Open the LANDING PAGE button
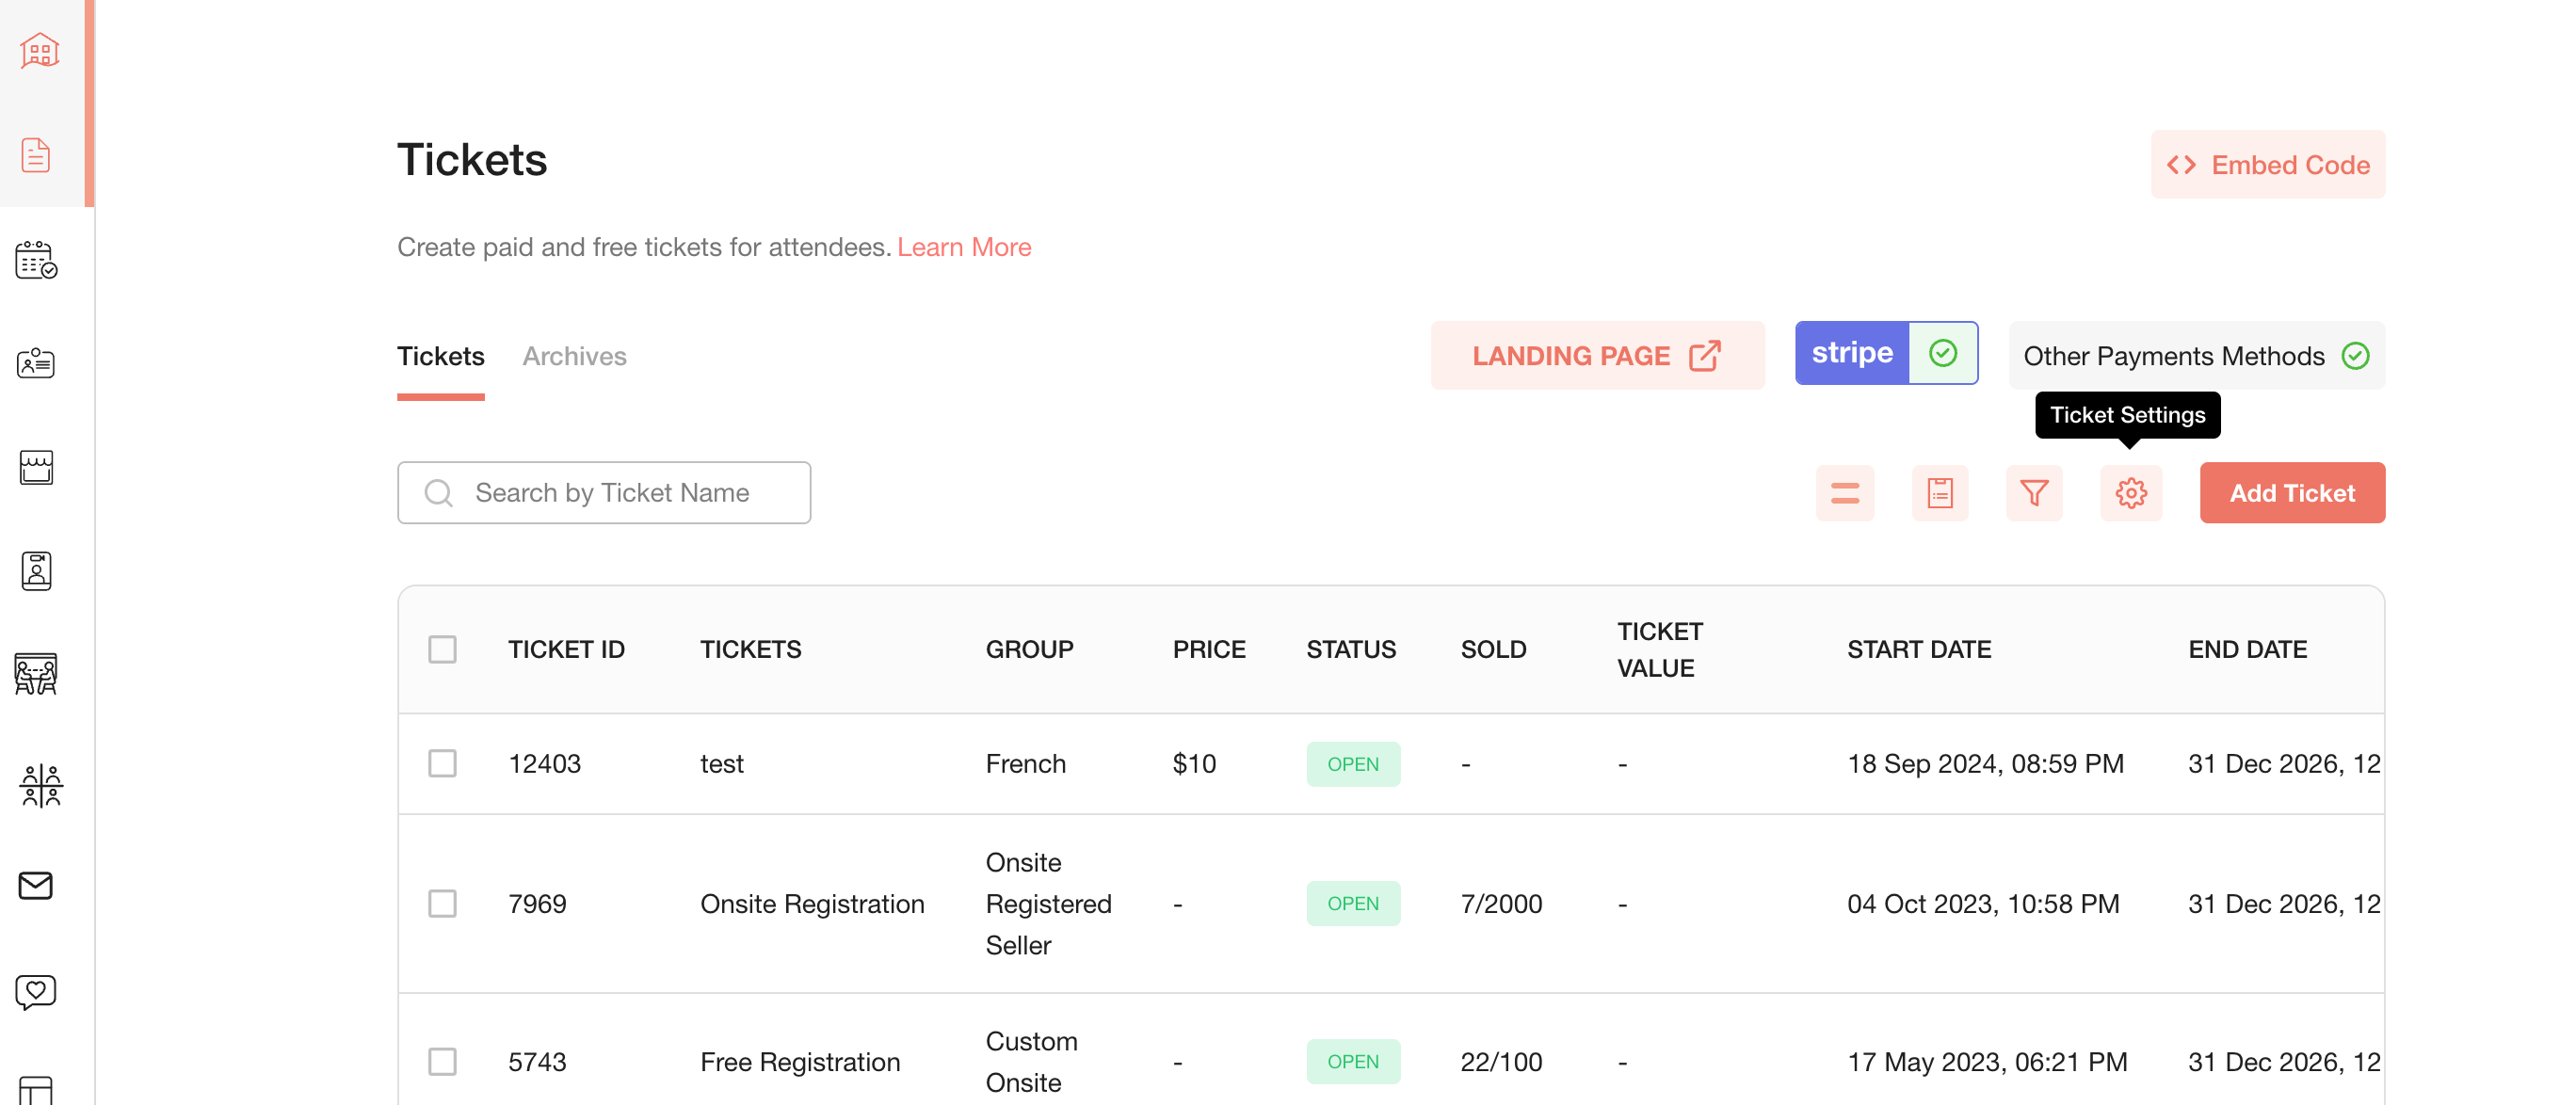Image resolution: width=2576 pixels, height=1105 pixels. click(x=1597, y=355)
